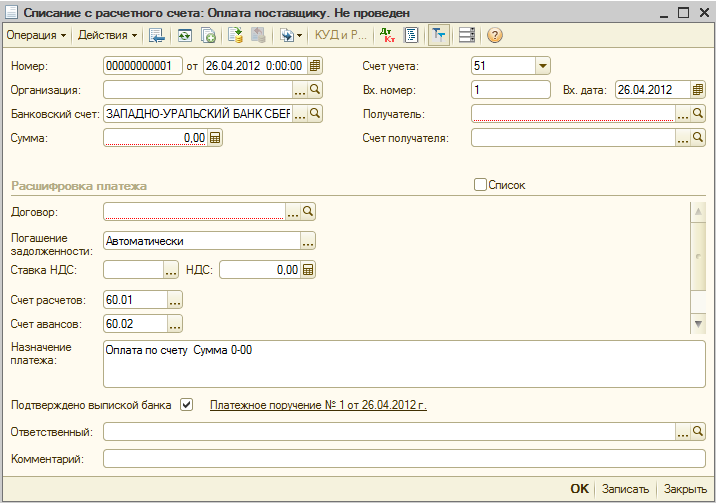716x503 pixels.
Task: Click magnifier icon of Счет получателя
Action: (697, 138)
